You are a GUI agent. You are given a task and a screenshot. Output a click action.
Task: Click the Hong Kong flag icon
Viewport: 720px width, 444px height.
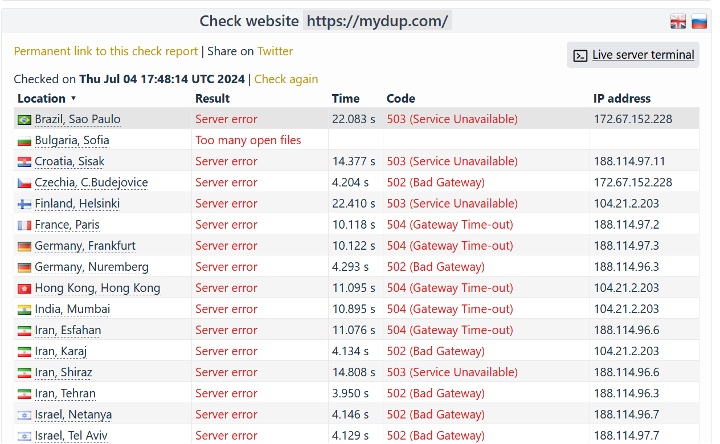[x=24, y=289]
